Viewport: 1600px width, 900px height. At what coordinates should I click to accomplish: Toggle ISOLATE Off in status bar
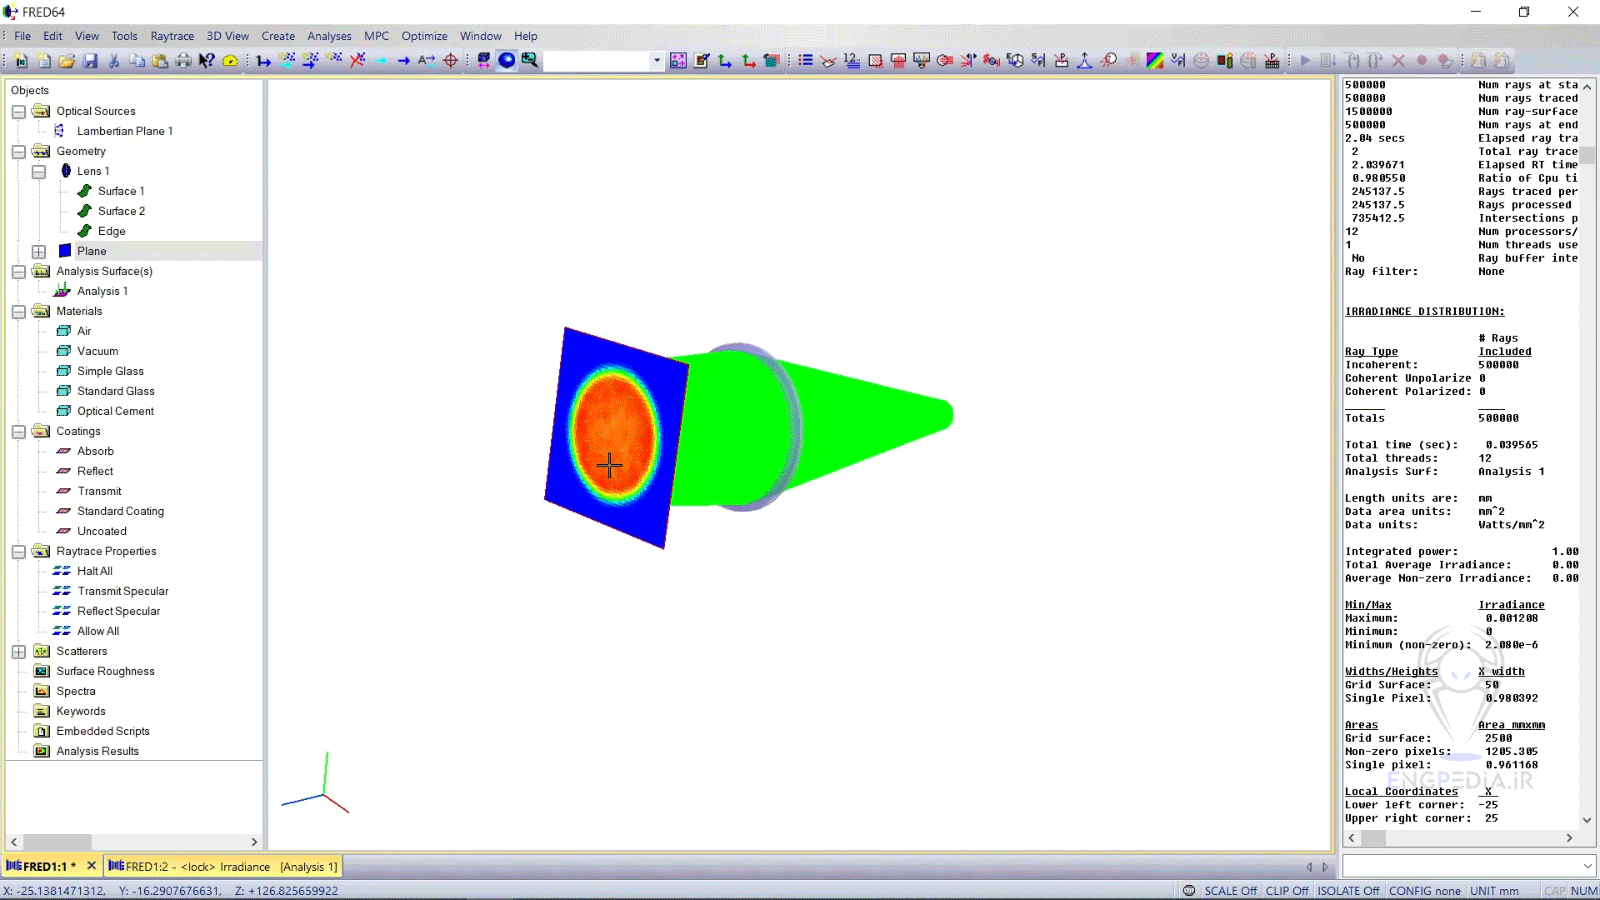coord(1347,891)
